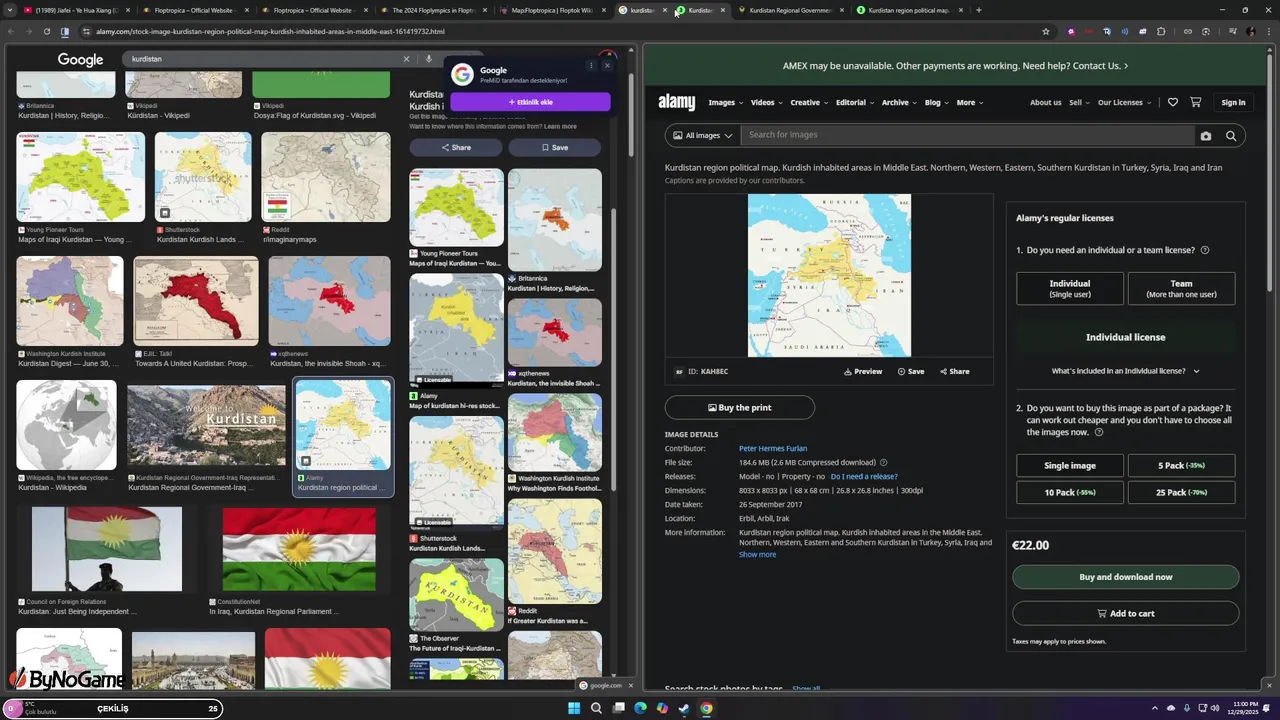Expand the Editorial menu on Alamy
The height and width of the screenshot is (720, 1280).
pos(855,103)
